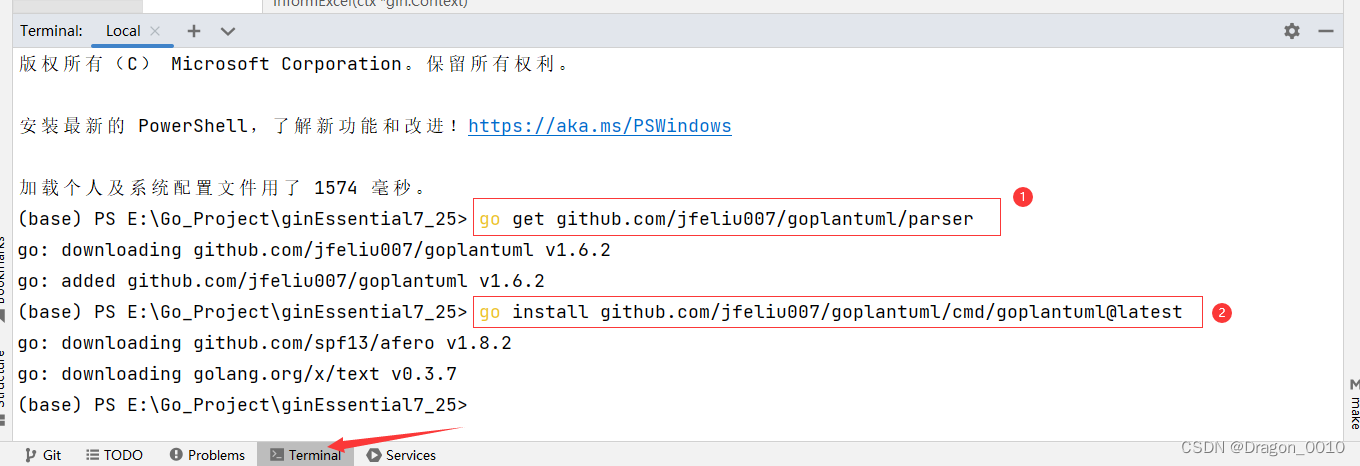Open the Problems tool window

pos(207,455)
